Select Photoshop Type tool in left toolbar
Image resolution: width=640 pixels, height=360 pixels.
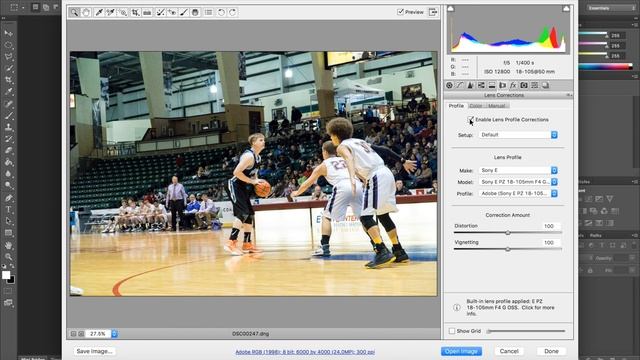click(x=9, y=209)
